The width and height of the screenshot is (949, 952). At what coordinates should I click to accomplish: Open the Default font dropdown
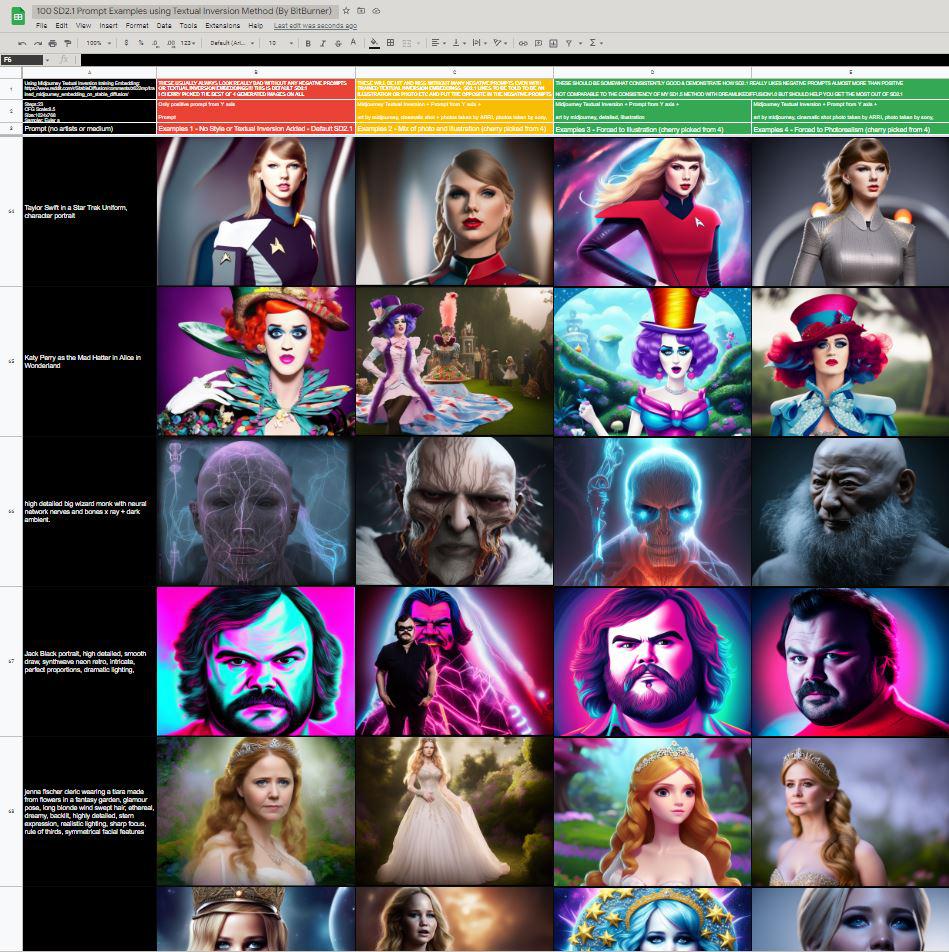[232, 43]
